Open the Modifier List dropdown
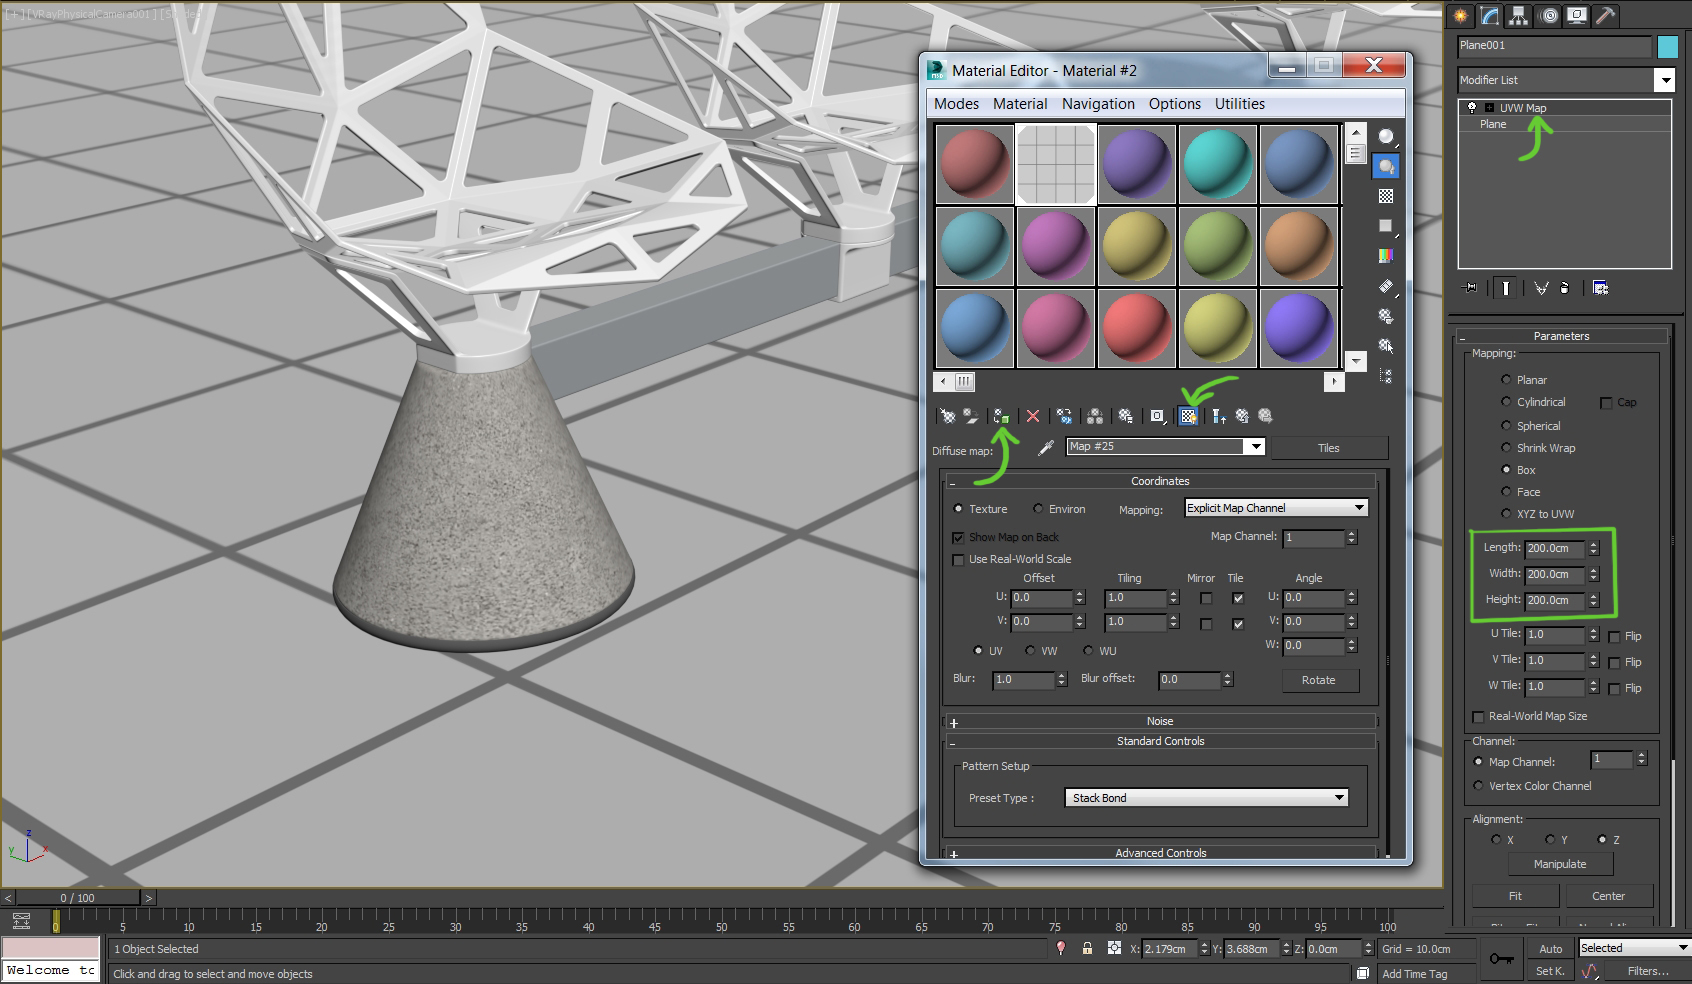The height and width of the screenshot is (984, 1692). (1666, 80)
